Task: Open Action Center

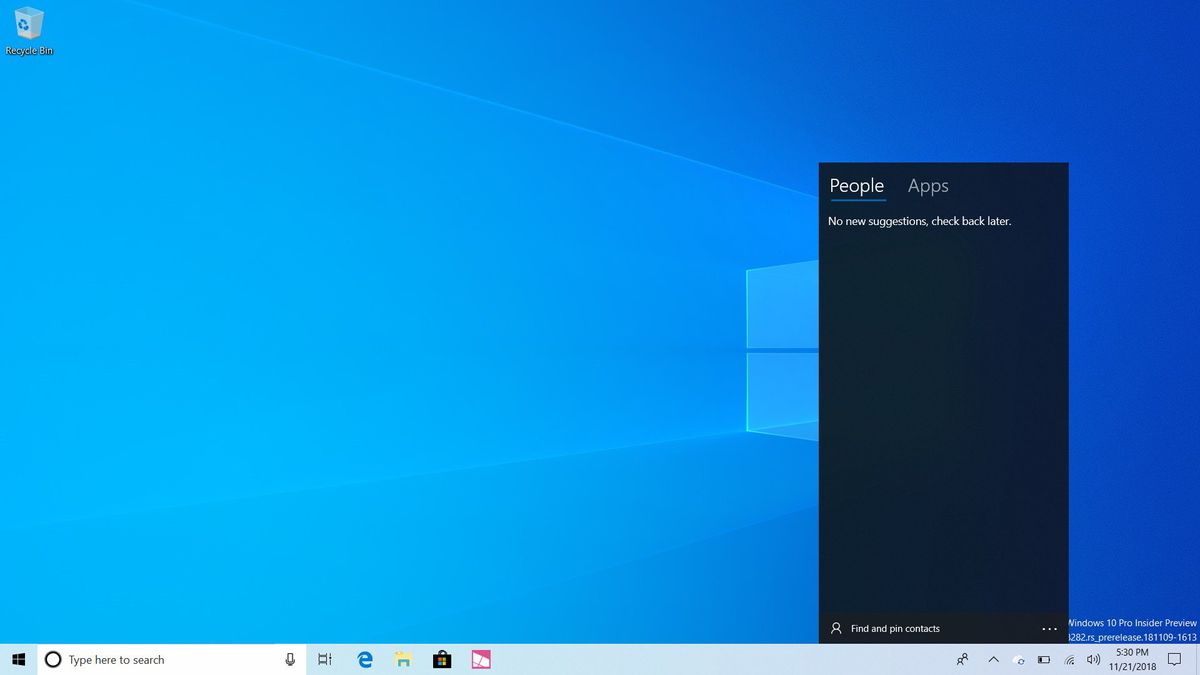Action: coord(1174,659)
